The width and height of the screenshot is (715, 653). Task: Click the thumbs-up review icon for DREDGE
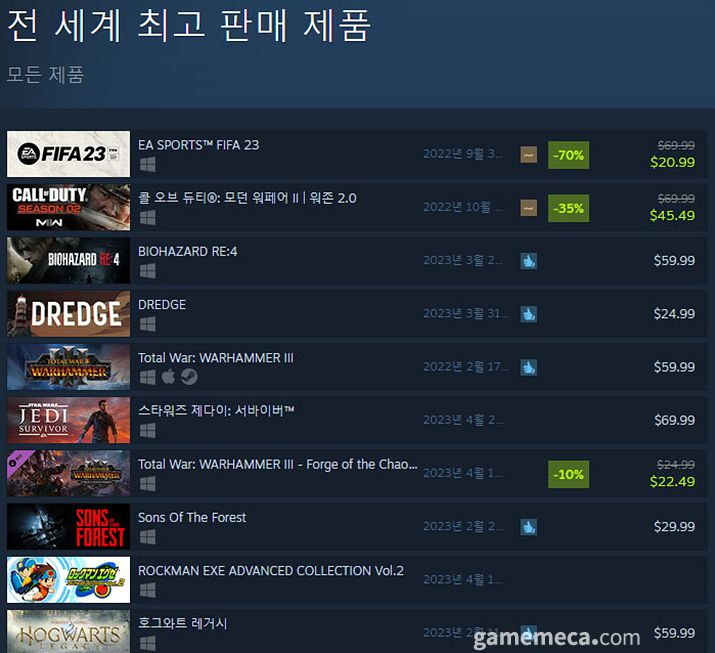(528, 314)
